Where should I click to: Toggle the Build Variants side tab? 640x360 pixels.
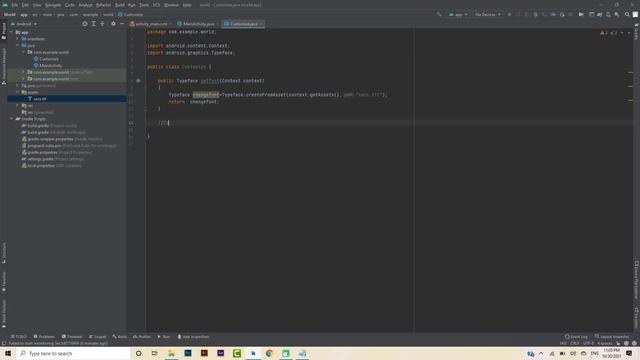pos(4,313)
